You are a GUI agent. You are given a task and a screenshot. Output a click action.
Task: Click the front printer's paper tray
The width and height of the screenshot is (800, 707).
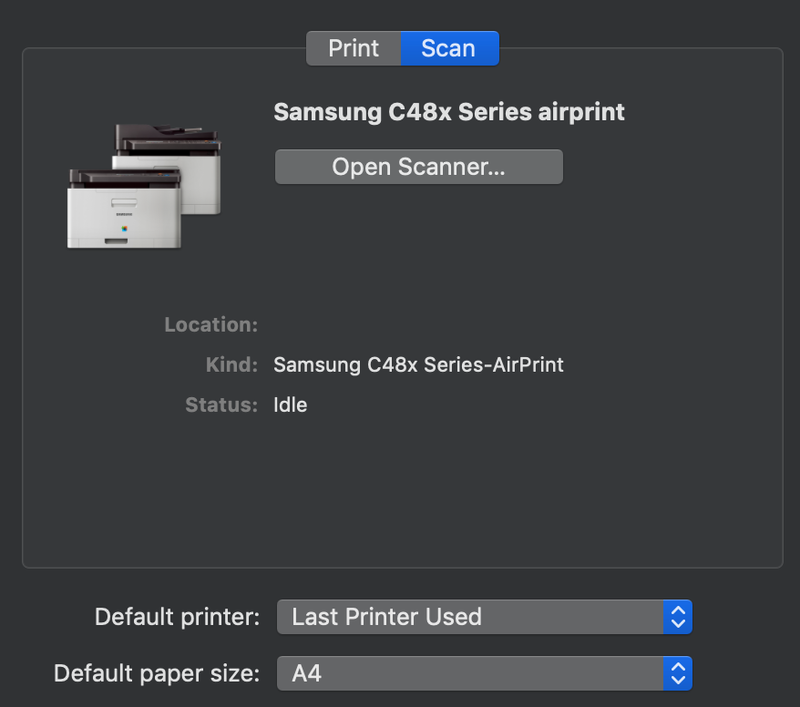[x=124, y=237]
